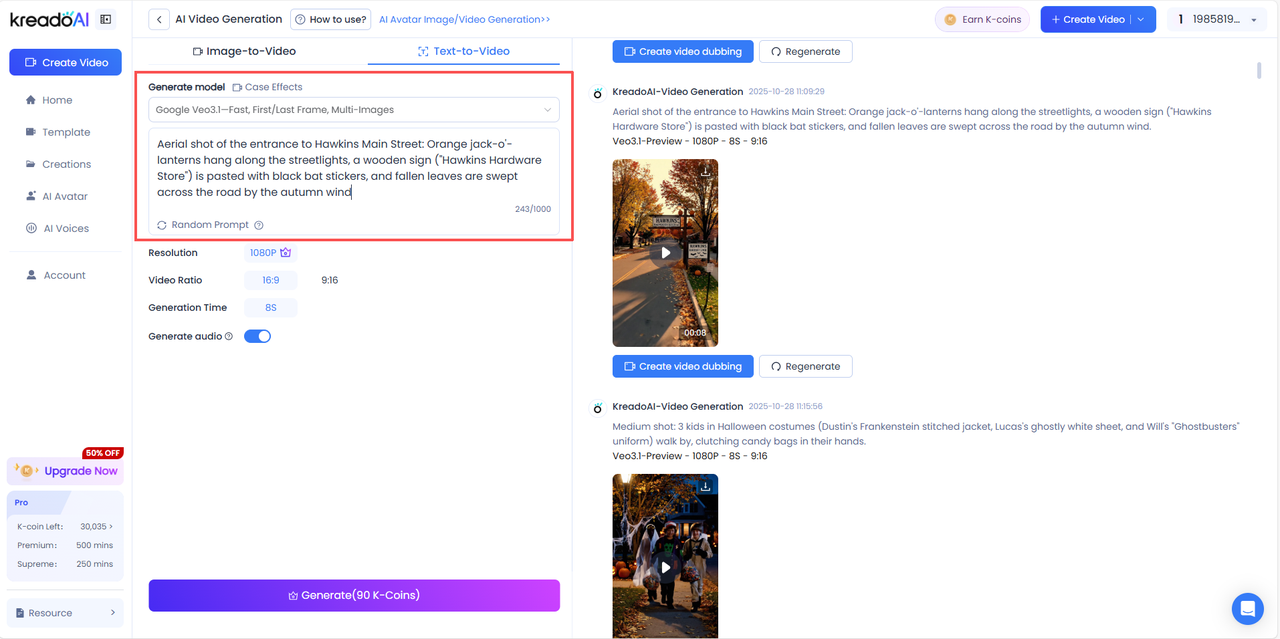Click the Random Prompt refresh icon

(162, 225)
